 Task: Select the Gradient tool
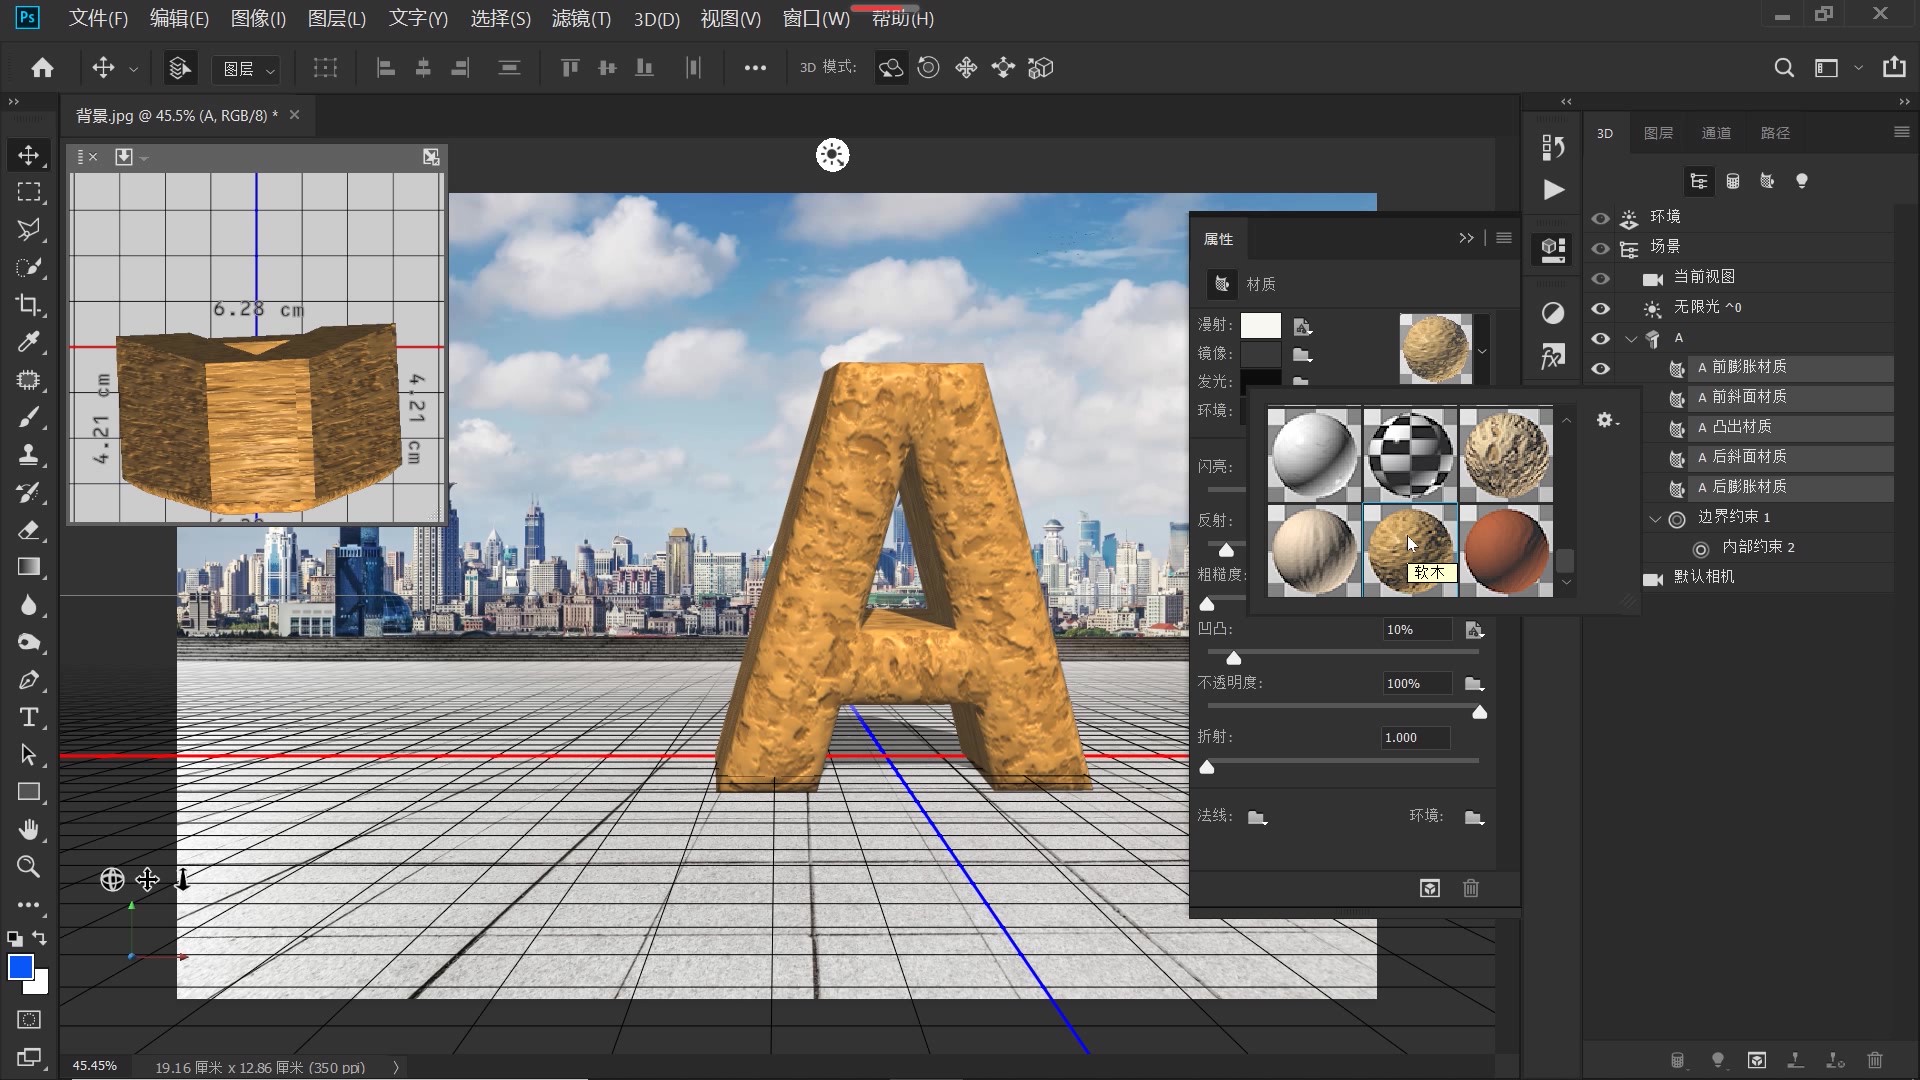[x=28, y=567]
